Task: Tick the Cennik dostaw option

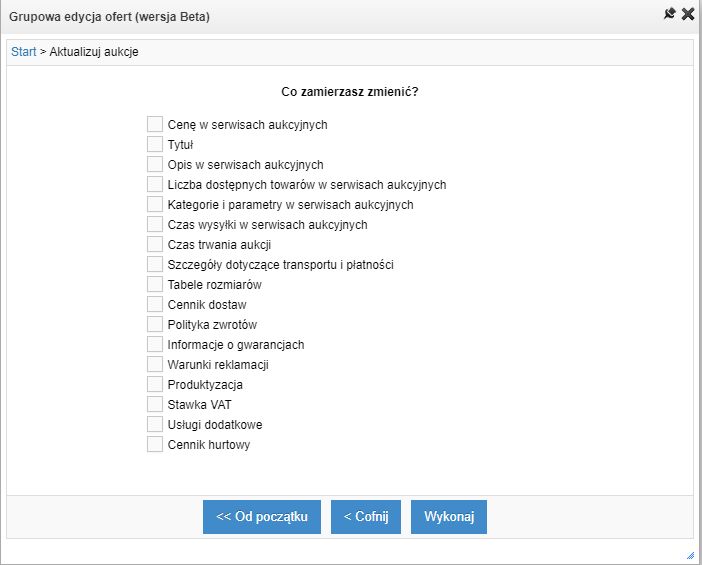Action: tap(155, 304)
